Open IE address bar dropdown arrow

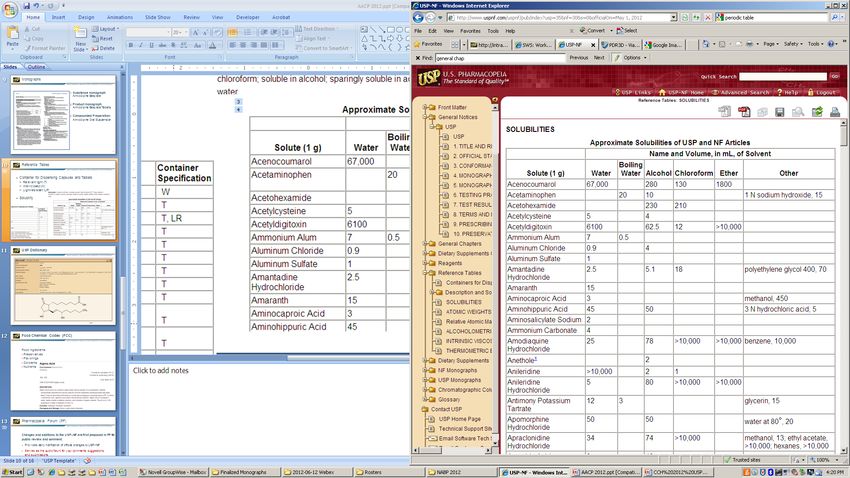[x=673, y=17]
